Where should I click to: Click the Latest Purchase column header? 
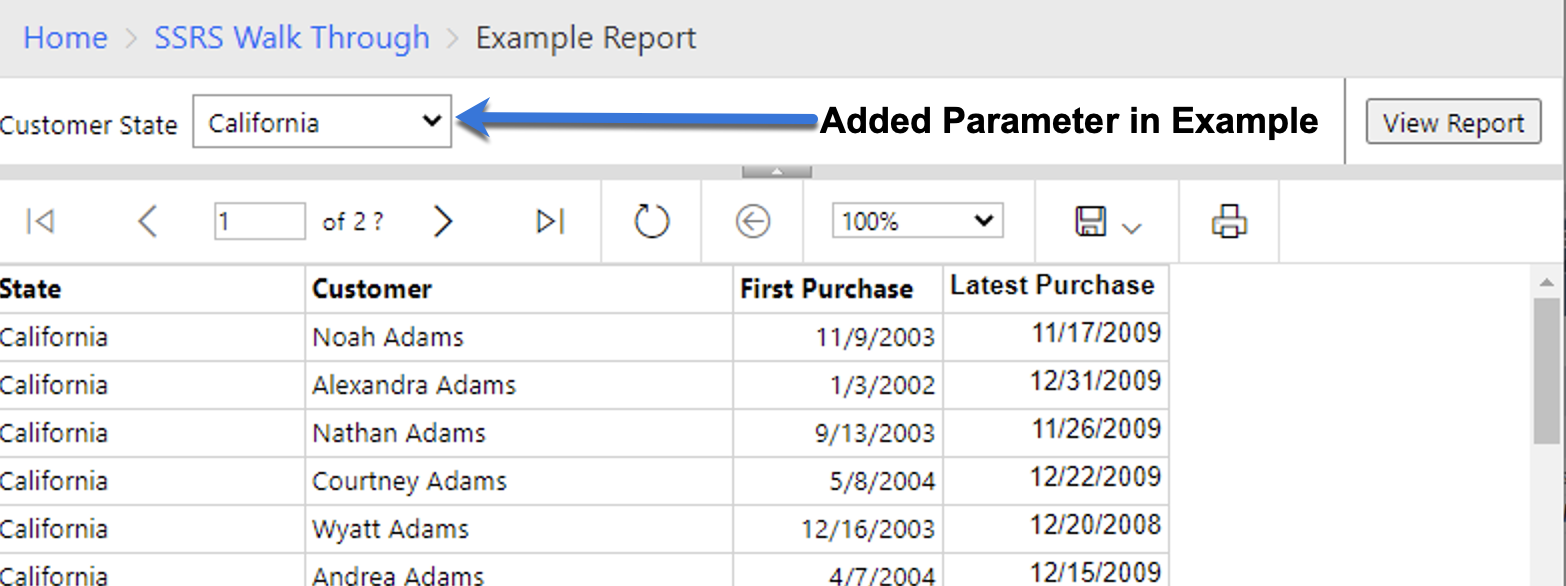click(x=1054, y=287)
